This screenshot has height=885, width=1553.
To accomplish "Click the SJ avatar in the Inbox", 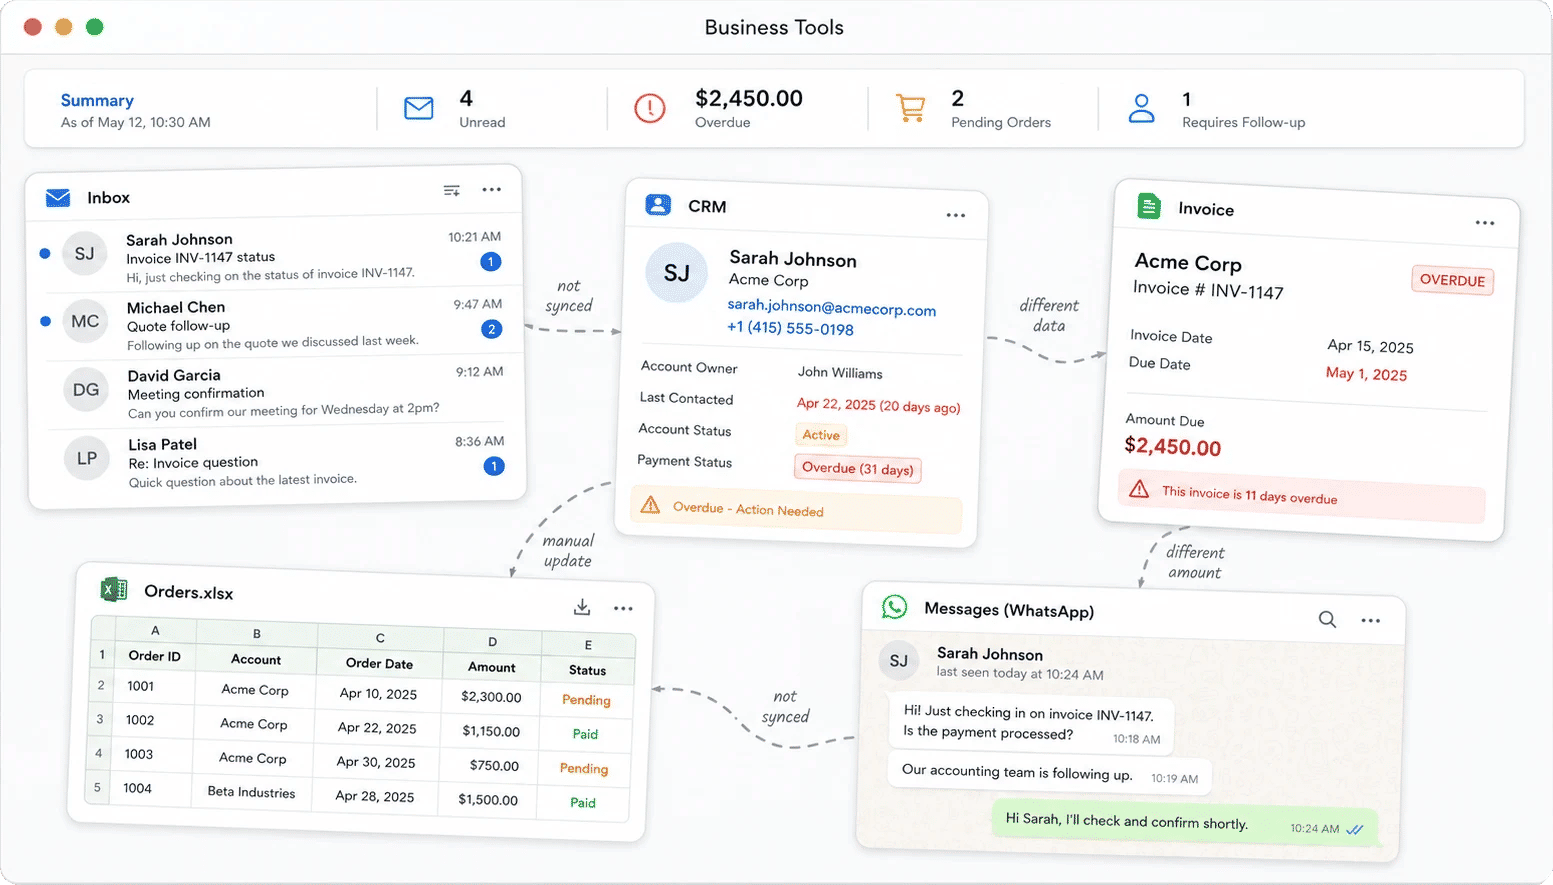I will pos(85,253).
